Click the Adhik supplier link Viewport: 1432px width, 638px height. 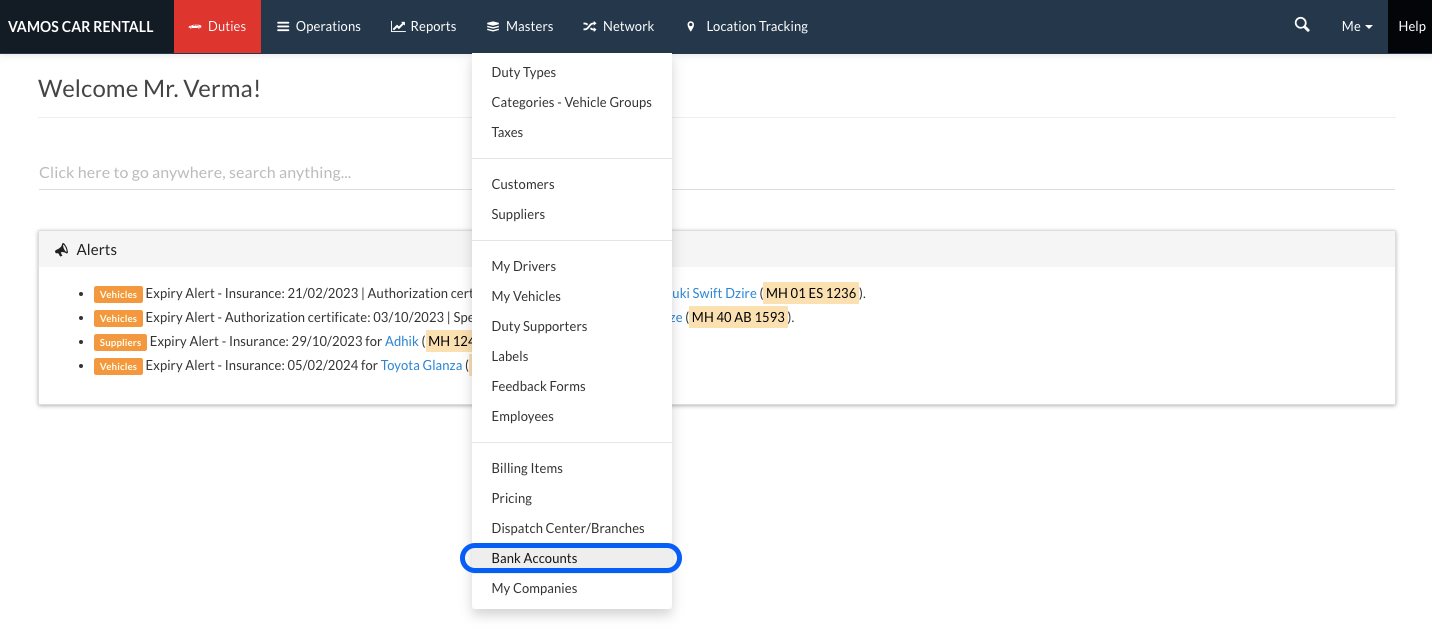pyautogui.click(x=401, y=342)
